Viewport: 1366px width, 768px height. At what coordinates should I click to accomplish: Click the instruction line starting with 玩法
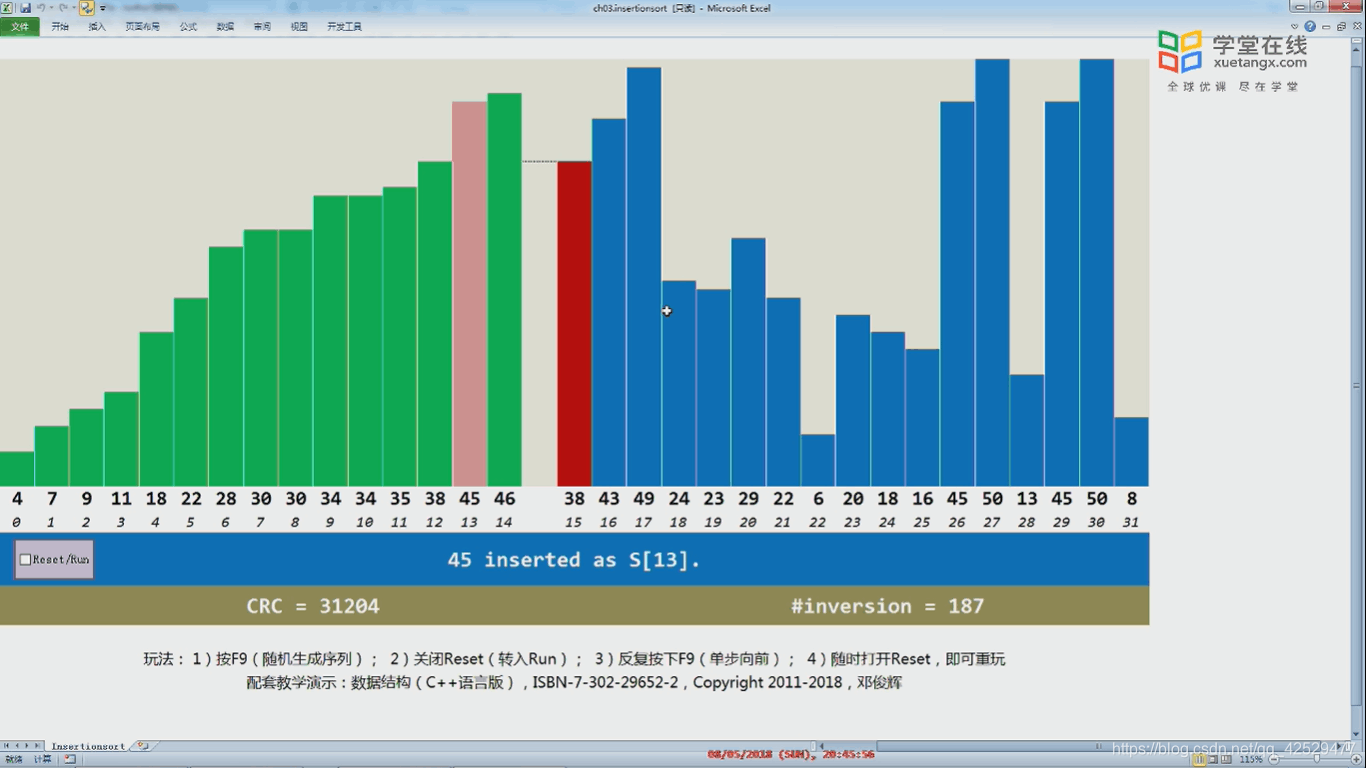point(574,659)
